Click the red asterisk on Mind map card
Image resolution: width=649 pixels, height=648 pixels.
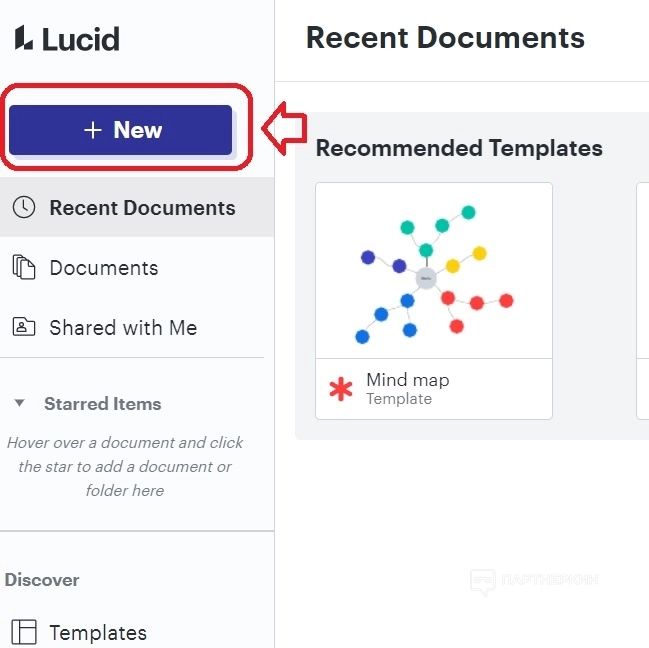click(x=341, y=389)
